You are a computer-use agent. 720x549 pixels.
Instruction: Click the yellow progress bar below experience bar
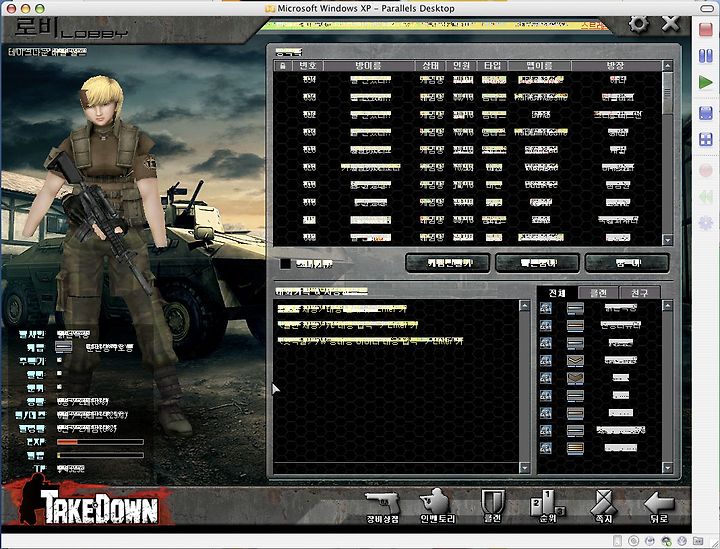(100, 455)
